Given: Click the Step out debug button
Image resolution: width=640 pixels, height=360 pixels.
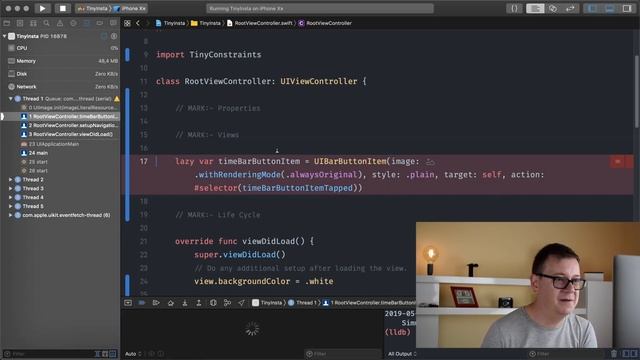Looking at the screenshot, I should [x=199, y=303].
